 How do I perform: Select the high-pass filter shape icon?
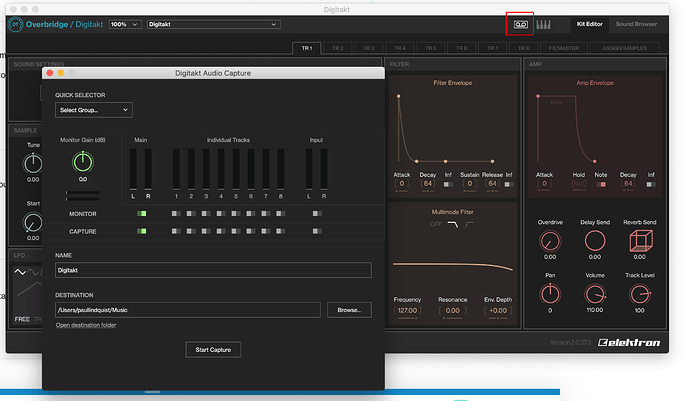point(470,224)
